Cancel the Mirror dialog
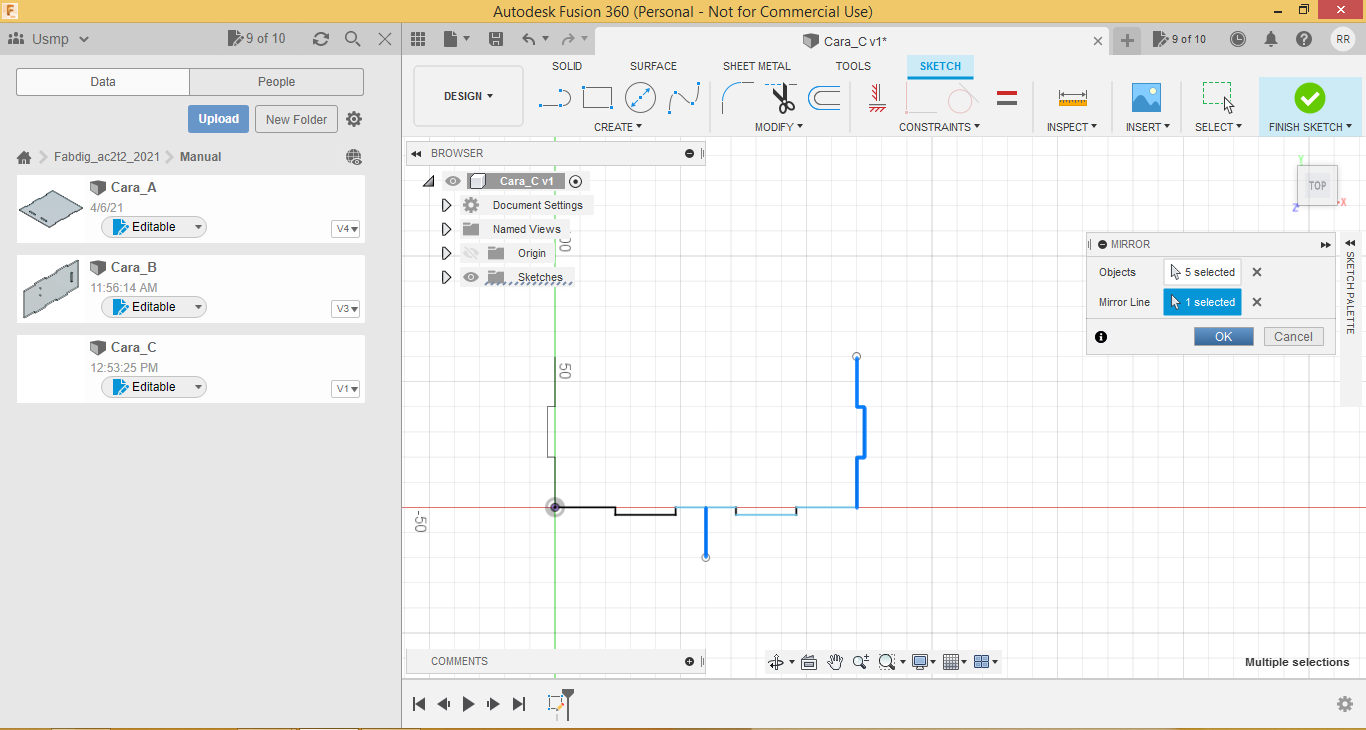1366x730 pixels. click(1293, 337)
